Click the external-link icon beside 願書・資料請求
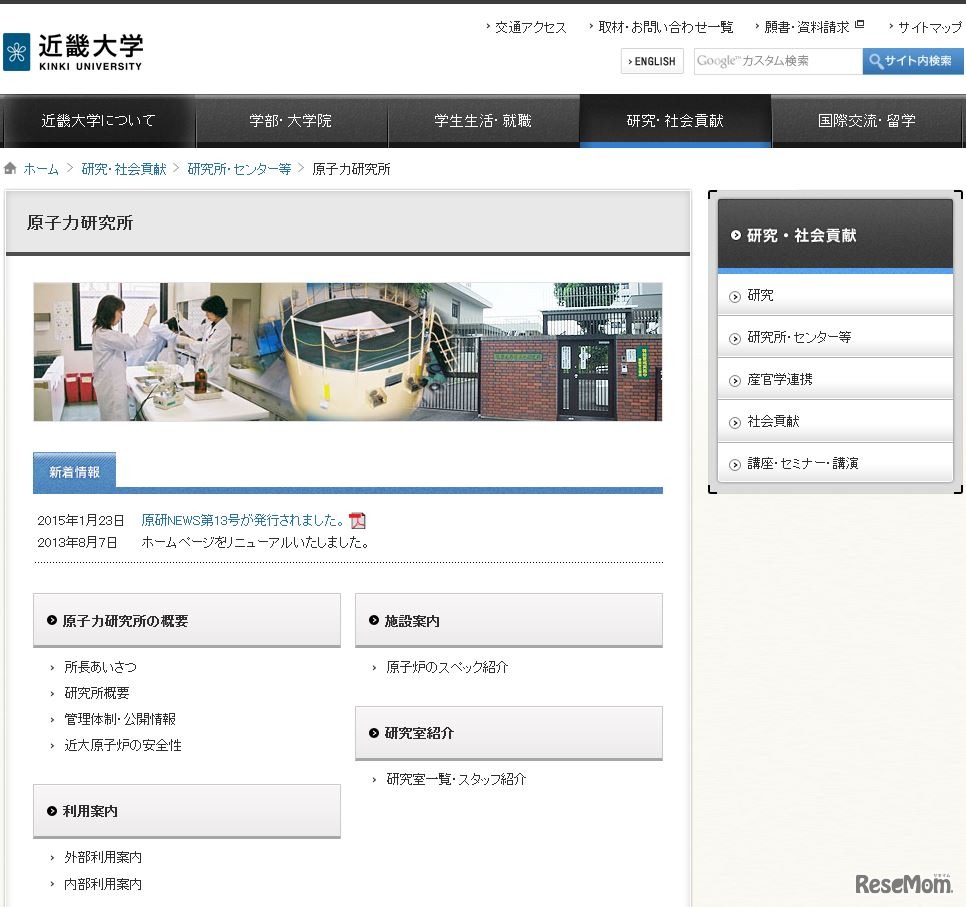This screenshot has height=907, width=966. click(x=858, y=26)
